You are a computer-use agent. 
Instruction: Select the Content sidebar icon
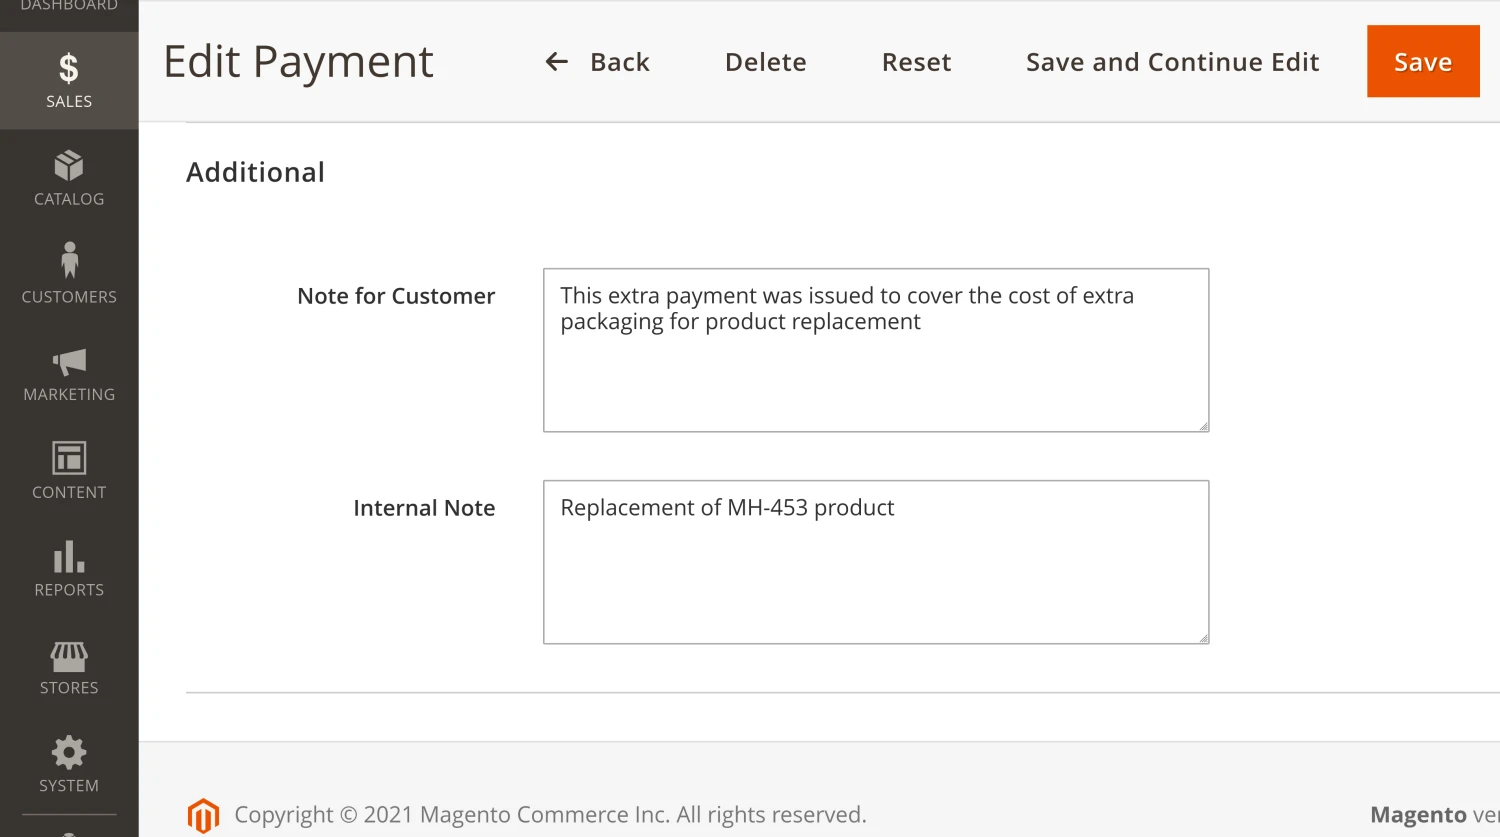pyautogui.click(x=69, y=471)
